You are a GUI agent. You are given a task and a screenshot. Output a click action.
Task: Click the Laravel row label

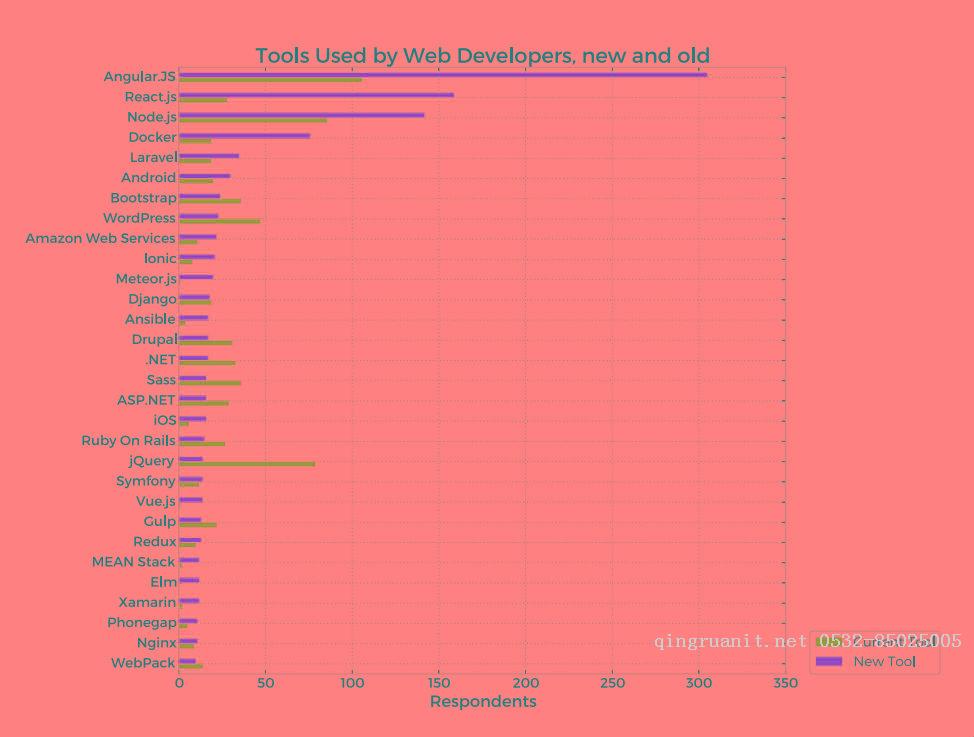(x=153, y=157)
